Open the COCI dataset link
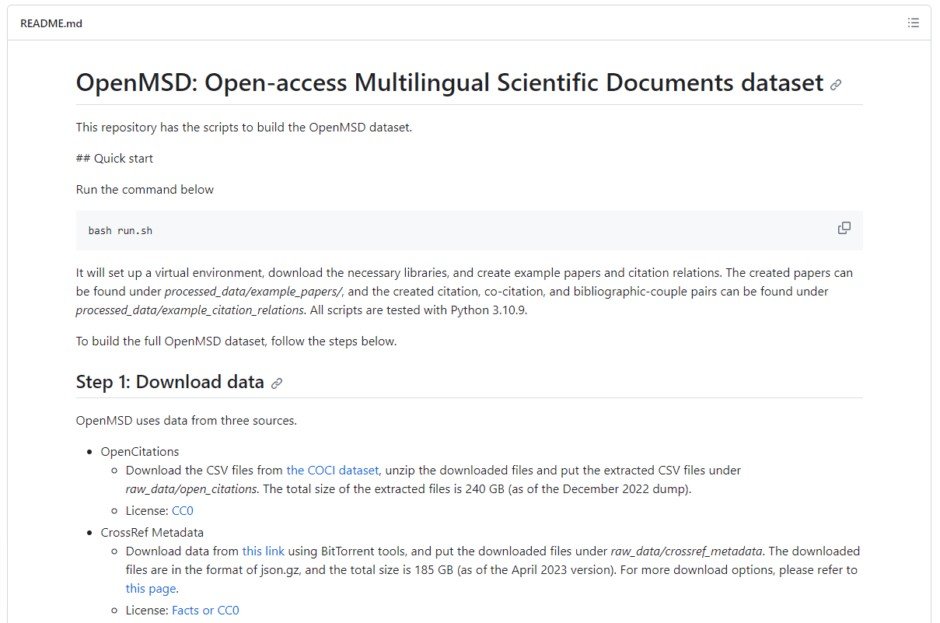 (332, 470)
